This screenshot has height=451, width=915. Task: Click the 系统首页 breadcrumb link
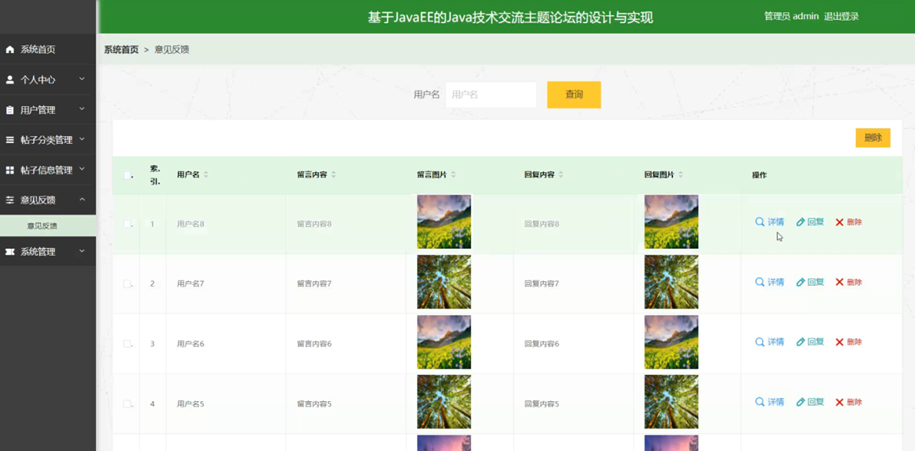(121, 50)
